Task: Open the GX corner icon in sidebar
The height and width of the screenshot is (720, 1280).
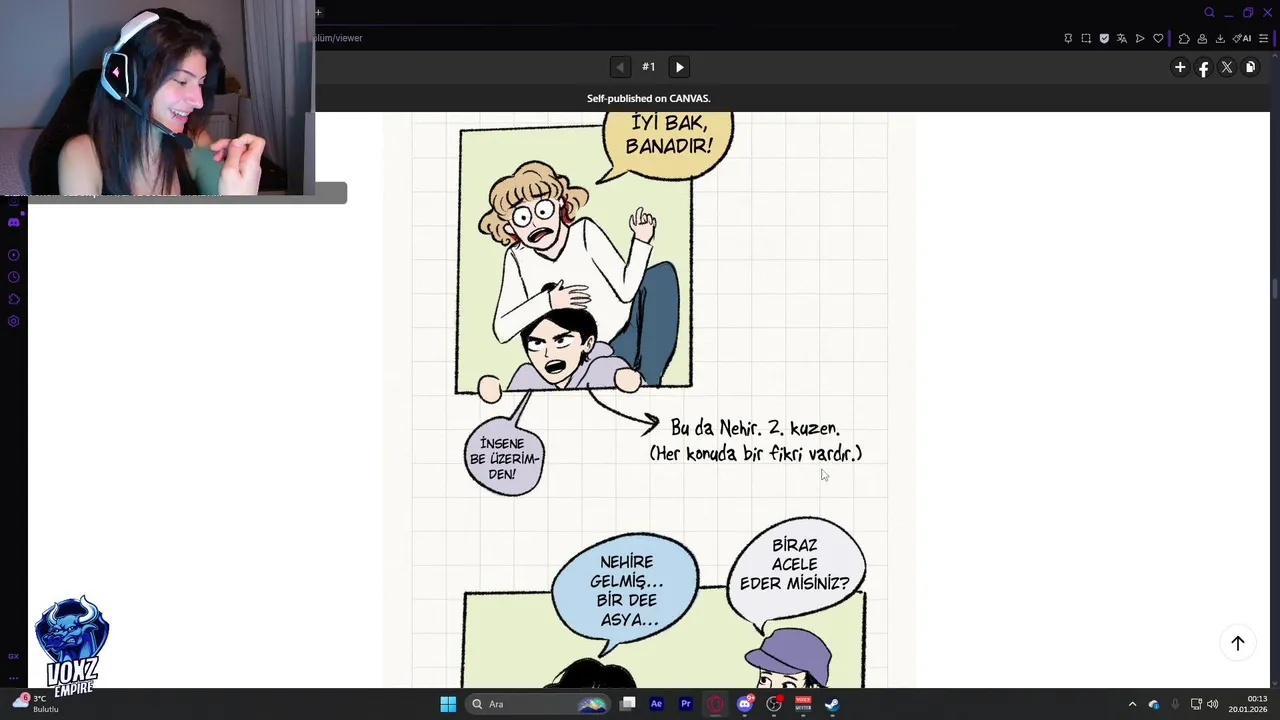Action: coord(13,656)
